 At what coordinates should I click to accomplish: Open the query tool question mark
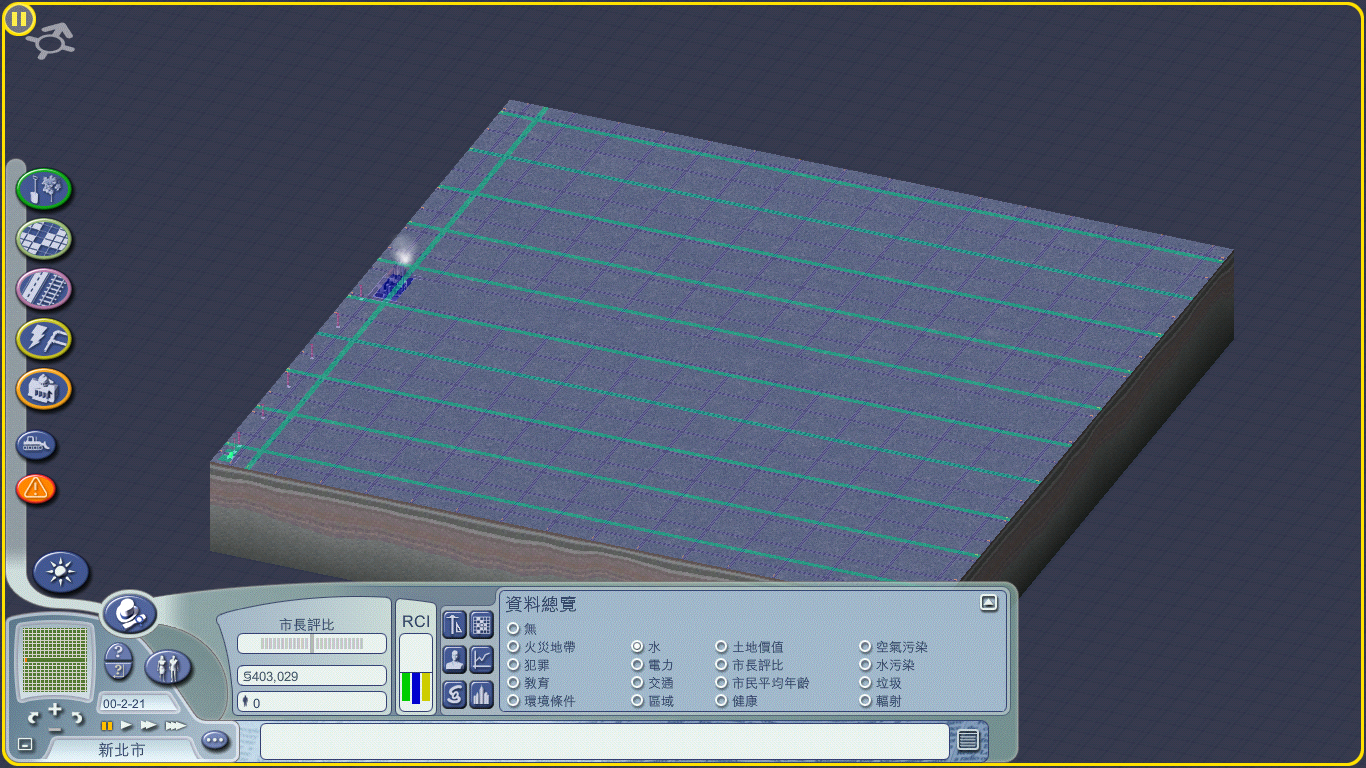click(x=119, y=651)
